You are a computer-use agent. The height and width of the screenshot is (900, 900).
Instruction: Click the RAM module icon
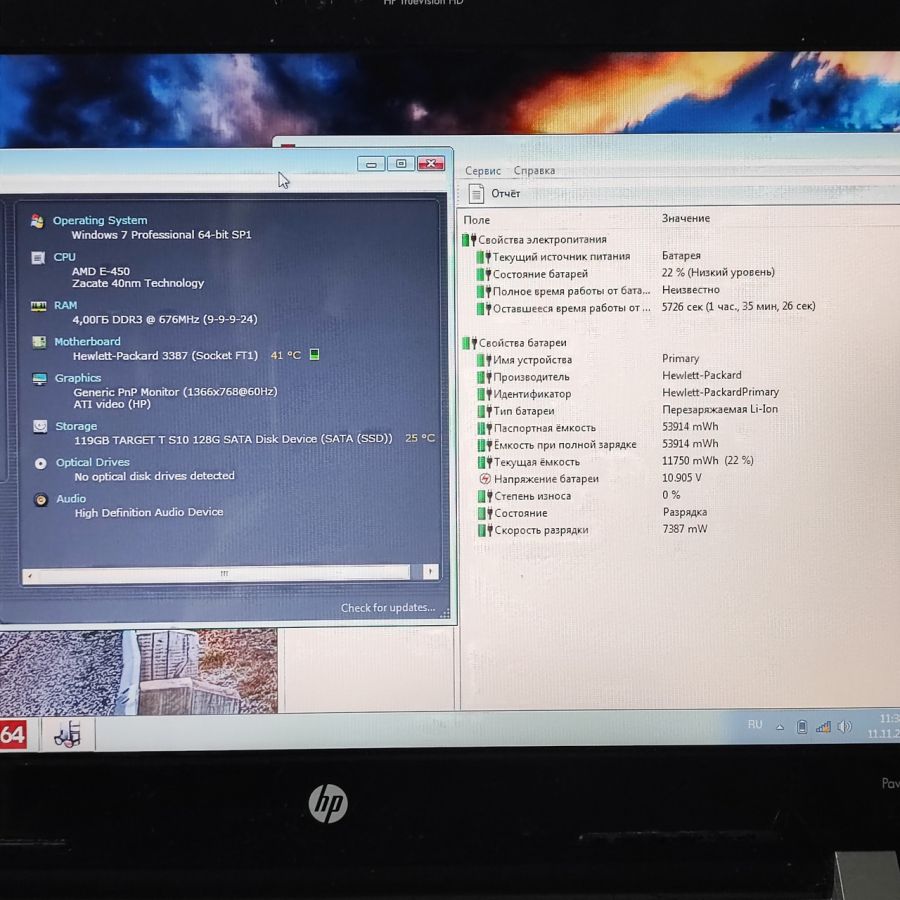pos(38,306)
